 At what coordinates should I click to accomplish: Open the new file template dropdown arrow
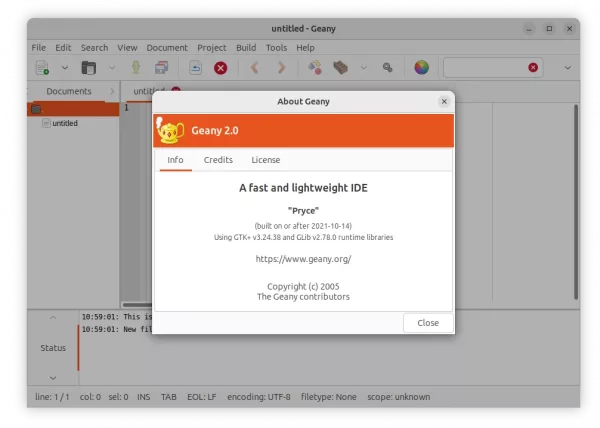coord(65,68)
